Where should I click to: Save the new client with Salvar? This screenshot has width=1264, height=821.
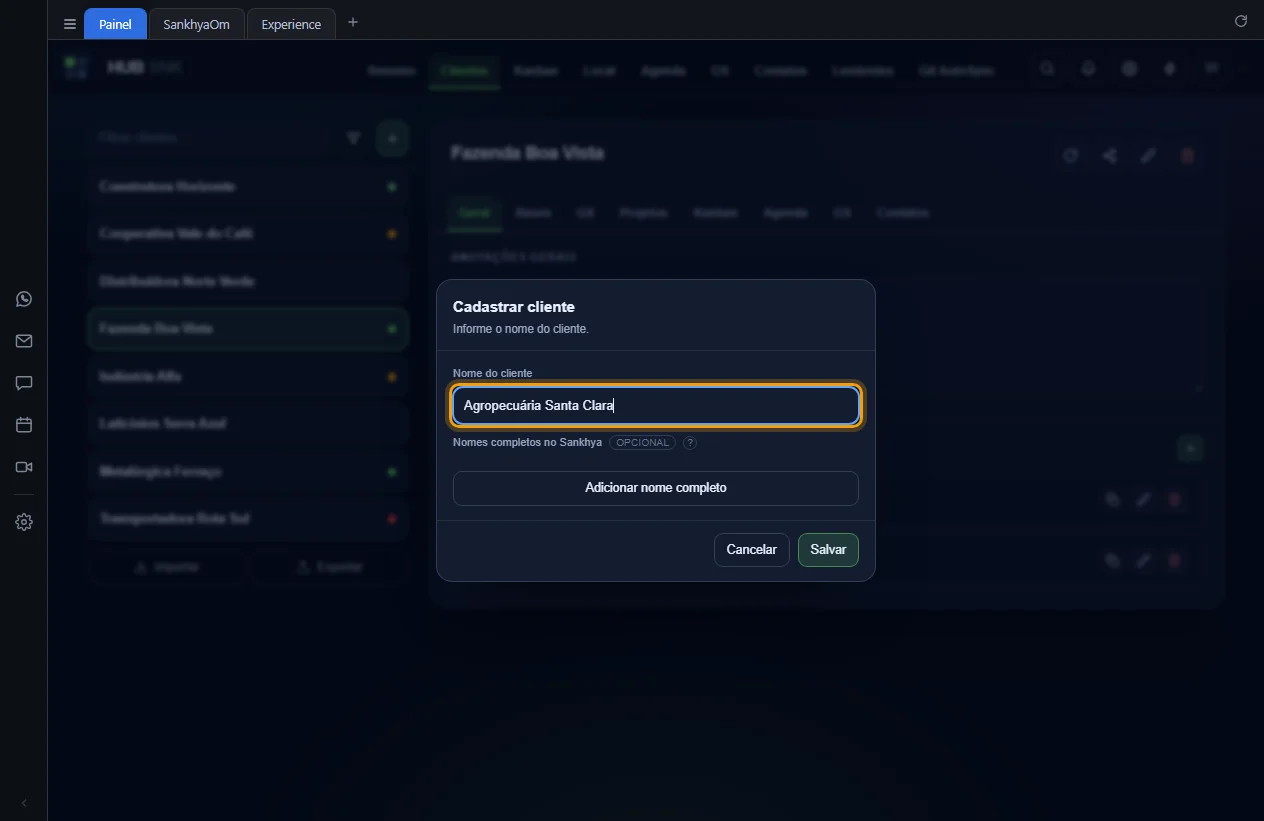click(x=828, y=550)
